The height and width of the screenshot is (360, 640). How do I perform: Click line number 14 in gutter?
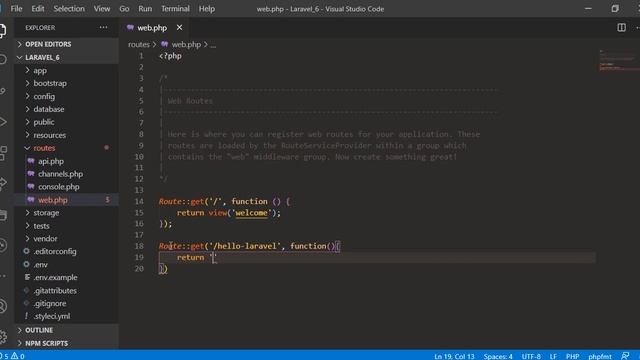tap(139, 201)
